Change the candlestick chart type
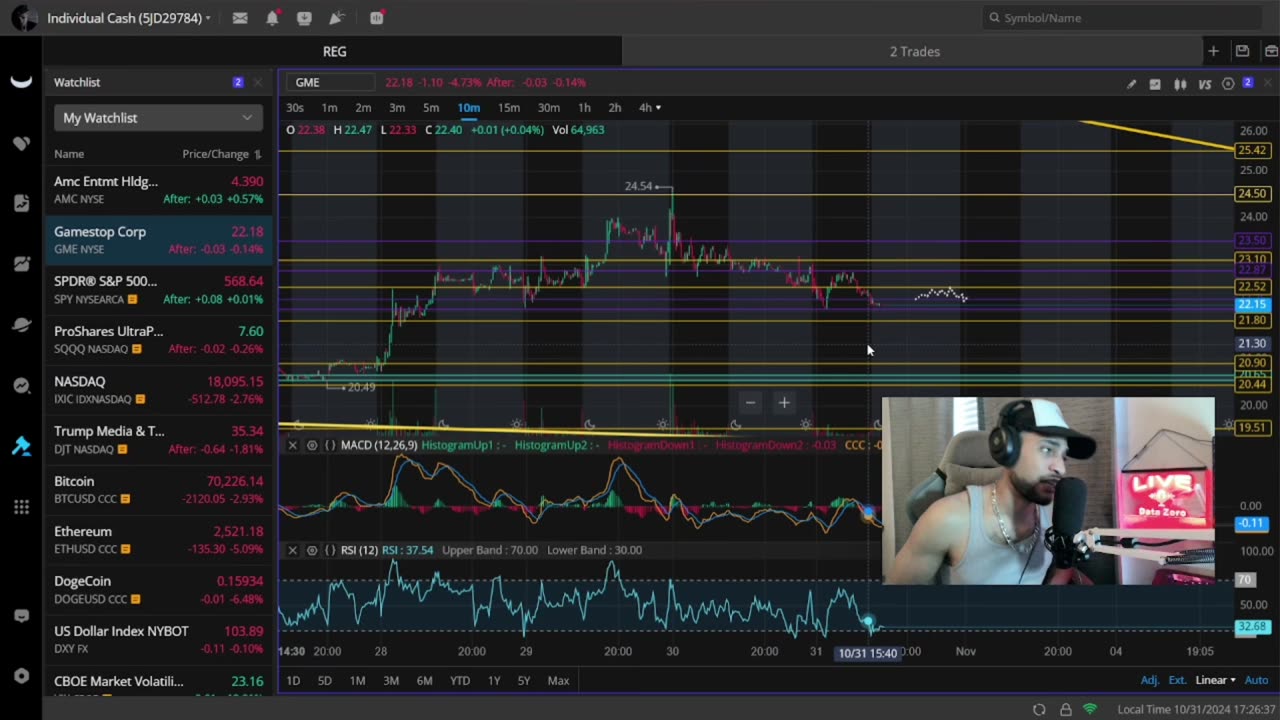Image resolution: width=1280 pixels, height=720 pixels. [1180, 84]
